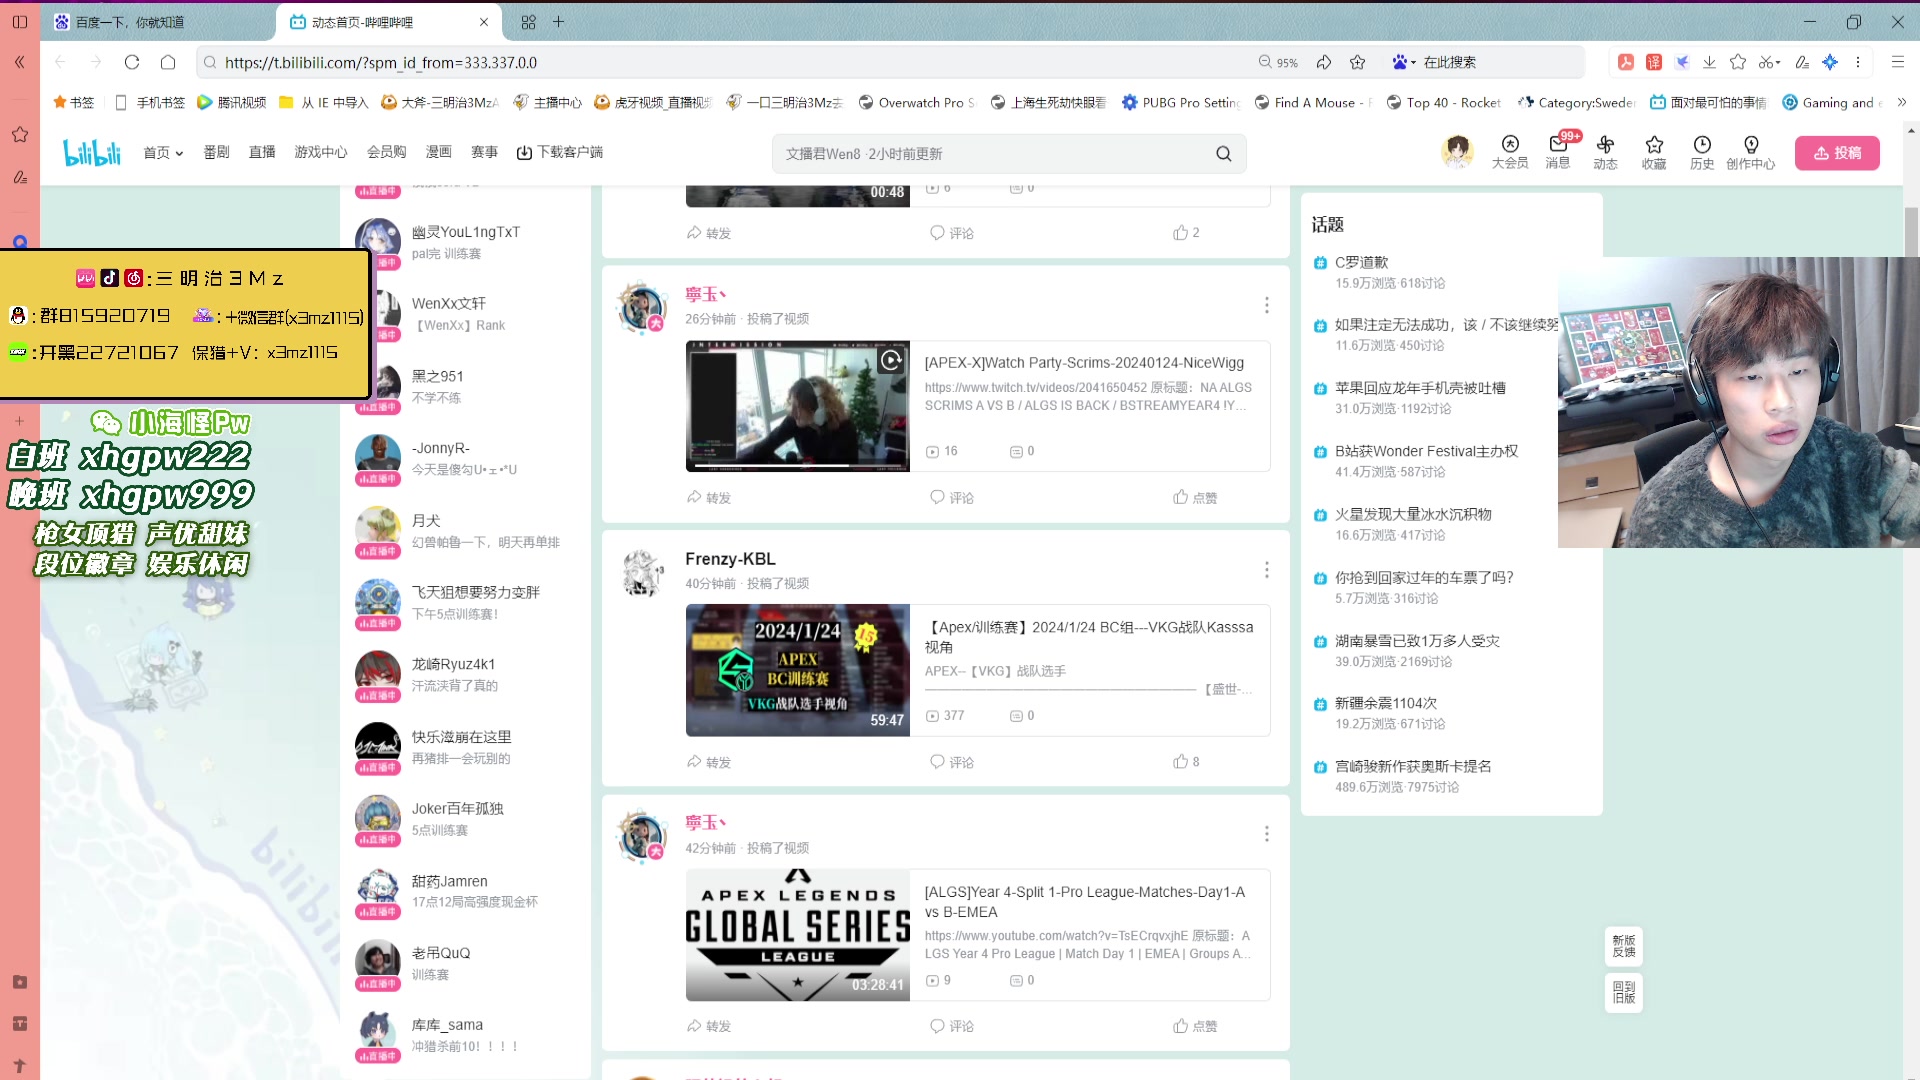Open 动态 feed icon in header
The width and height of the screenshot is (1920, 1080).
(1605, 152)
